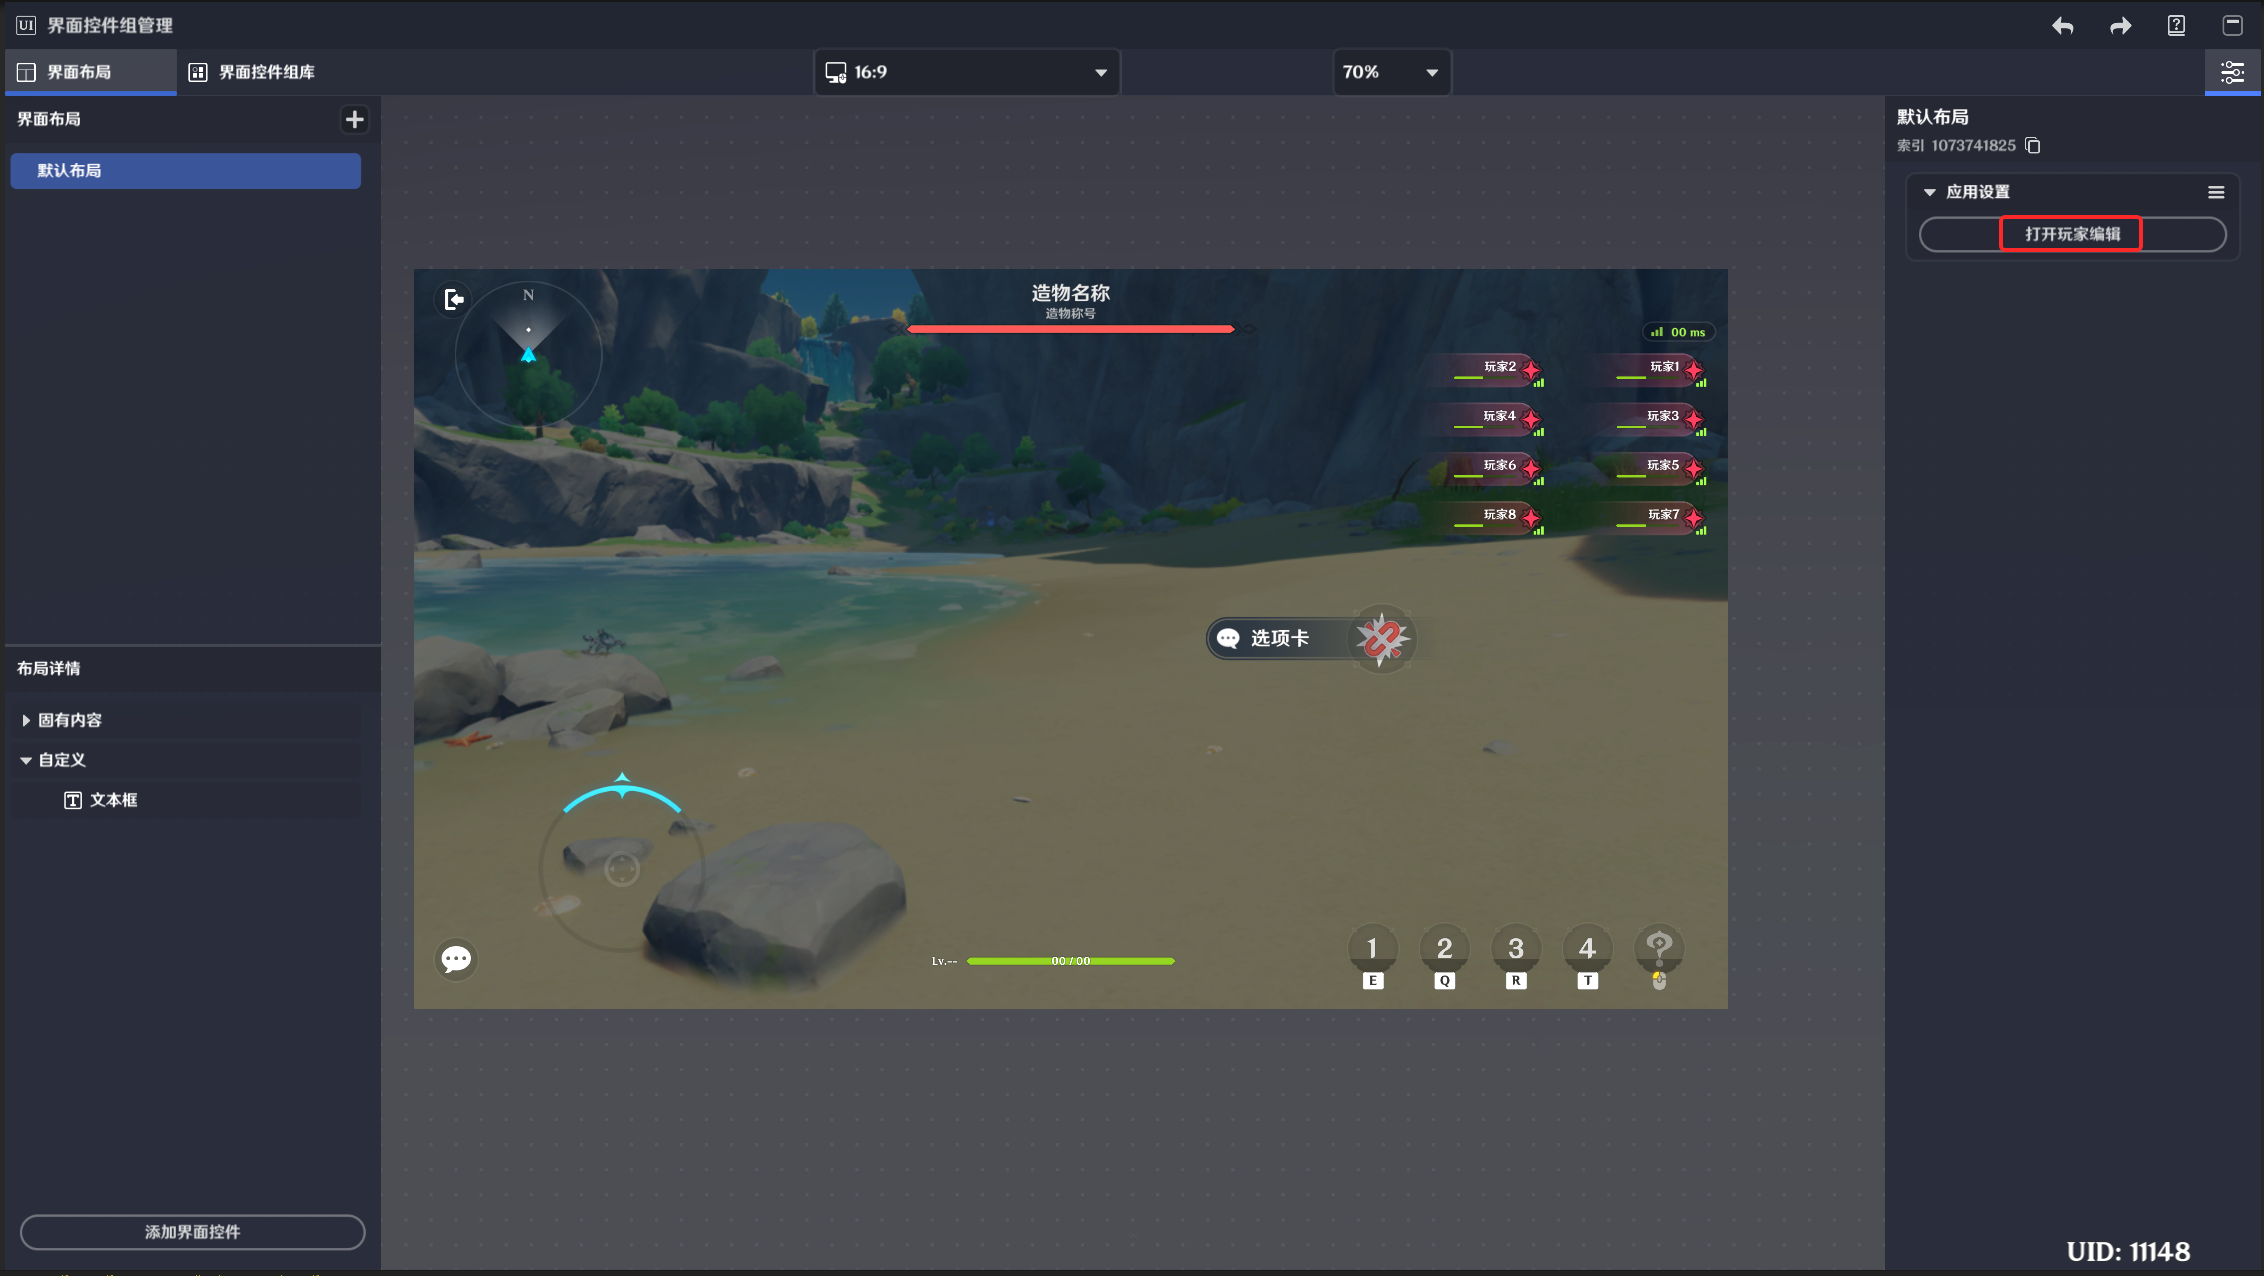Image resolution: width=2264 pixels, height=1276 pixels.
Task: Click the chat bubble icon in preview
Action: tap(456, 959)
